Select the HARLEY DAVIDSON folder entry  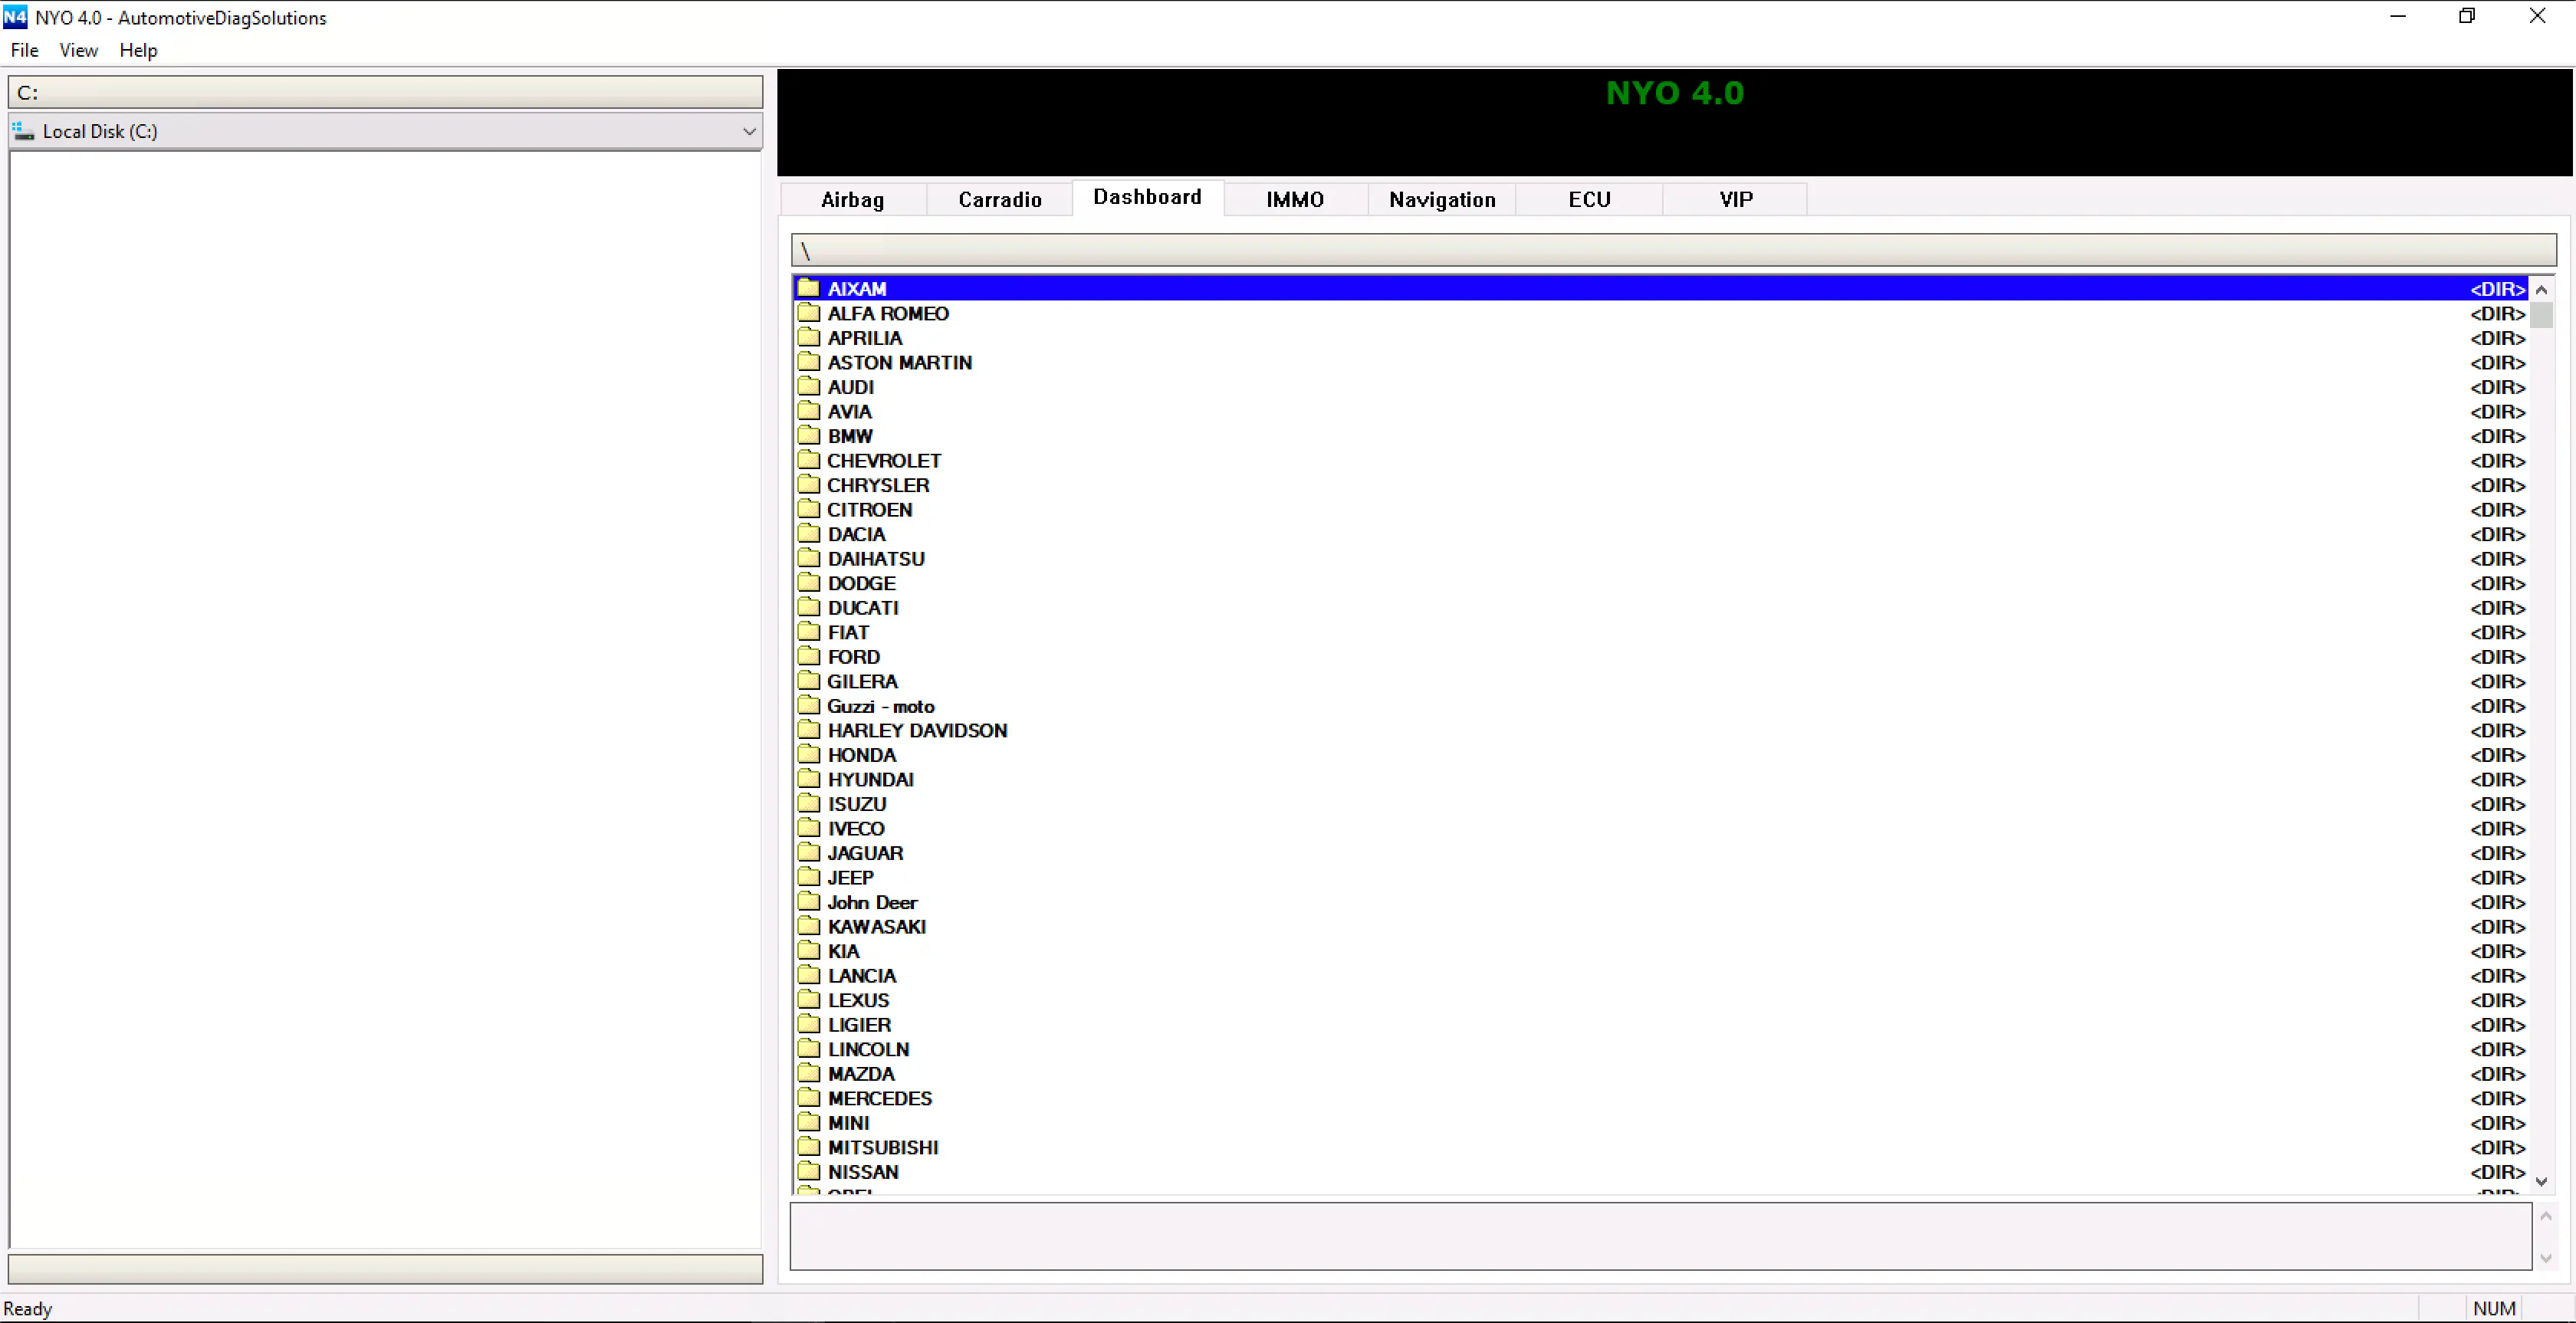pos(916,730)
